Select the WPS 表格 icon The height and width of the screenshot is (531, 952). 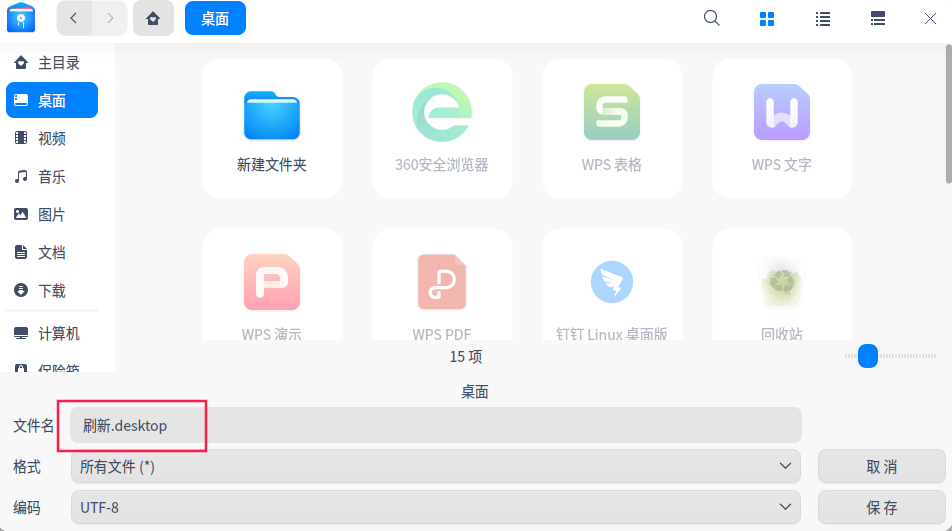[612, 112]
